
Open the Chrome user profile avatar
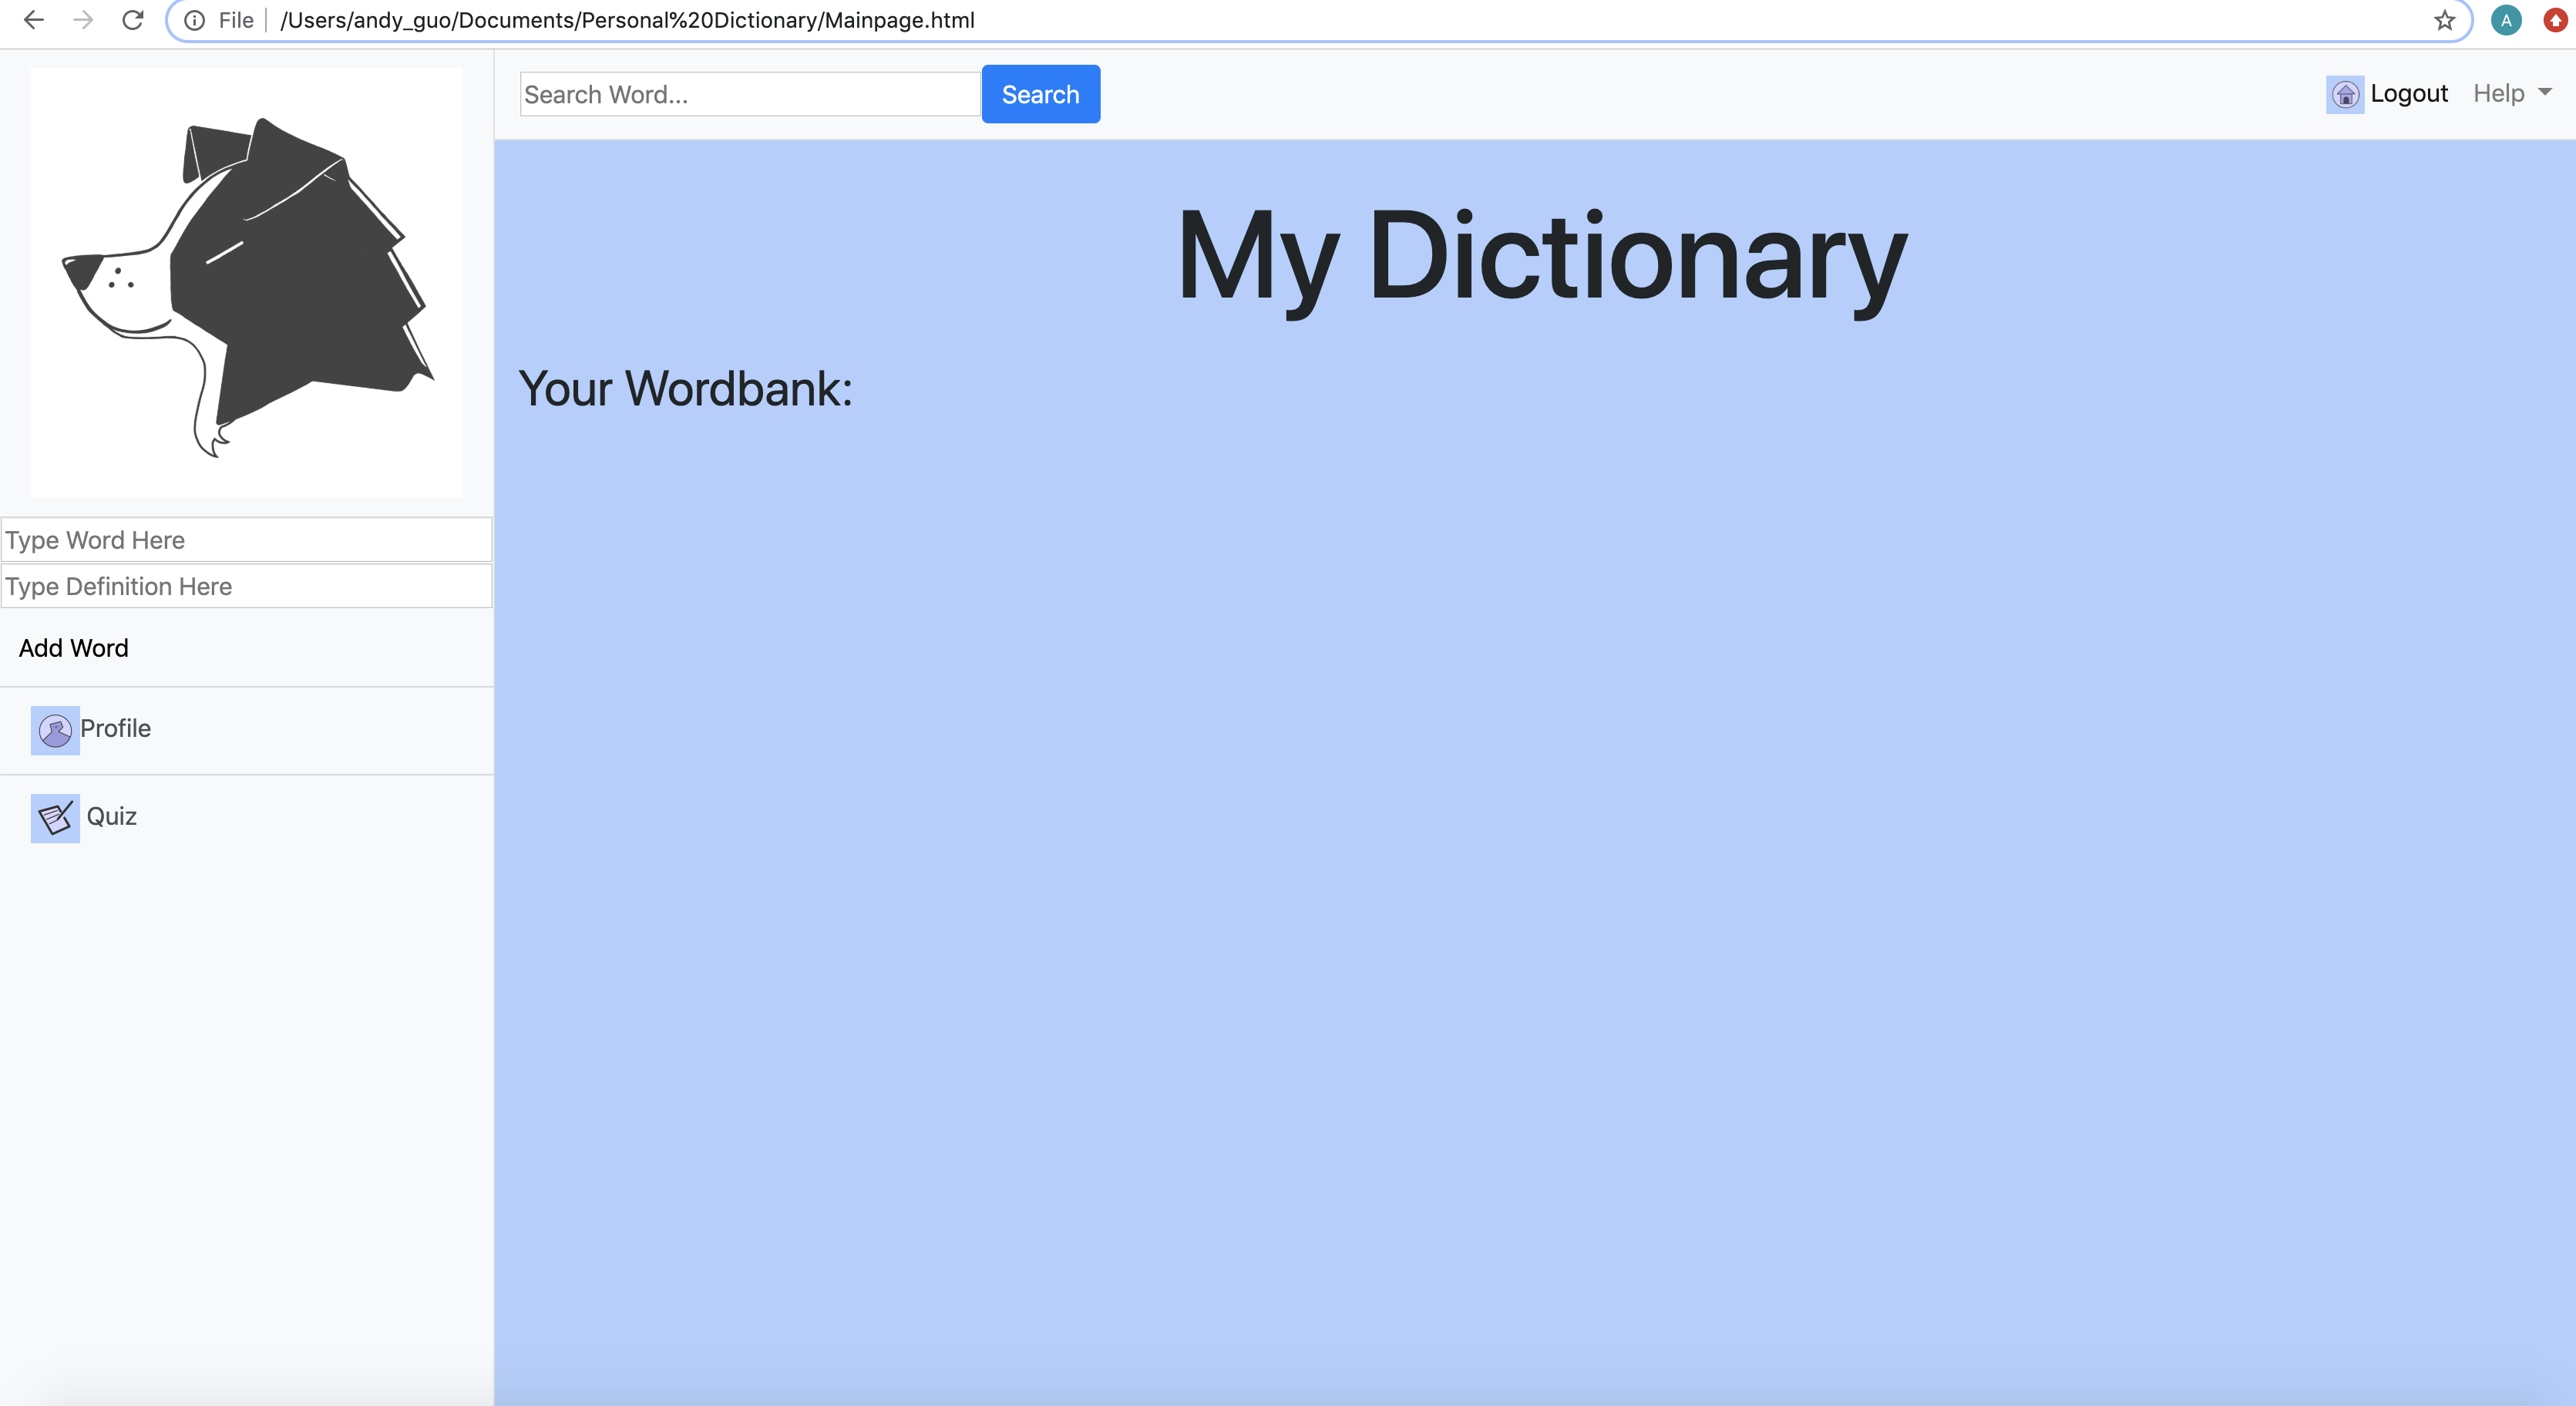2505,20
